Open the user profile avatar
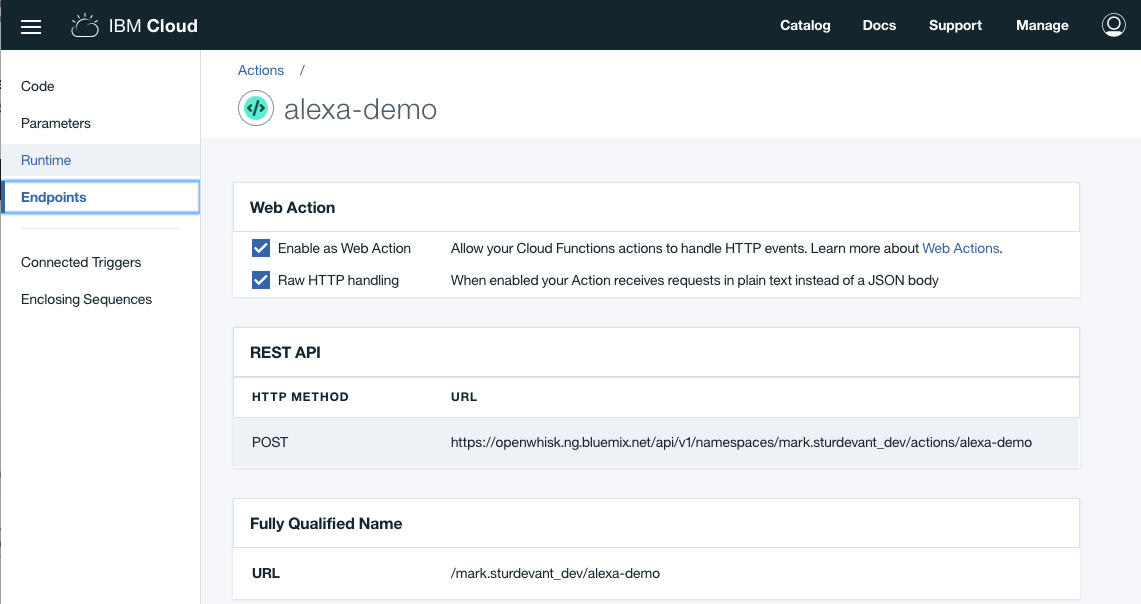The height and width of the screenshot is (604, 1141). coord(1113,25)
